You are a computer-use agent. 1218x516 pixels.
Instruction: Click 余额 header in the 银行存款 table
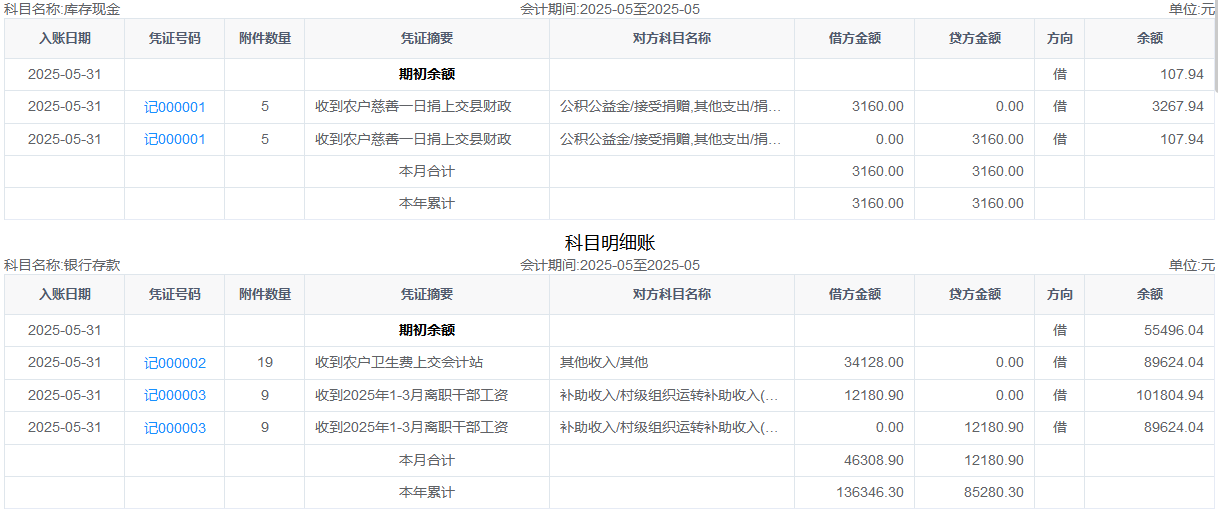point(1149,294)
